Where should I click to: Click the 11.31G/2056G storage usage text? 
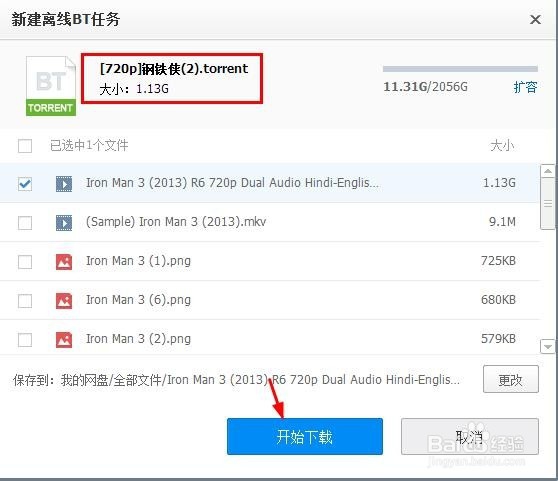[x=426, y=87]
